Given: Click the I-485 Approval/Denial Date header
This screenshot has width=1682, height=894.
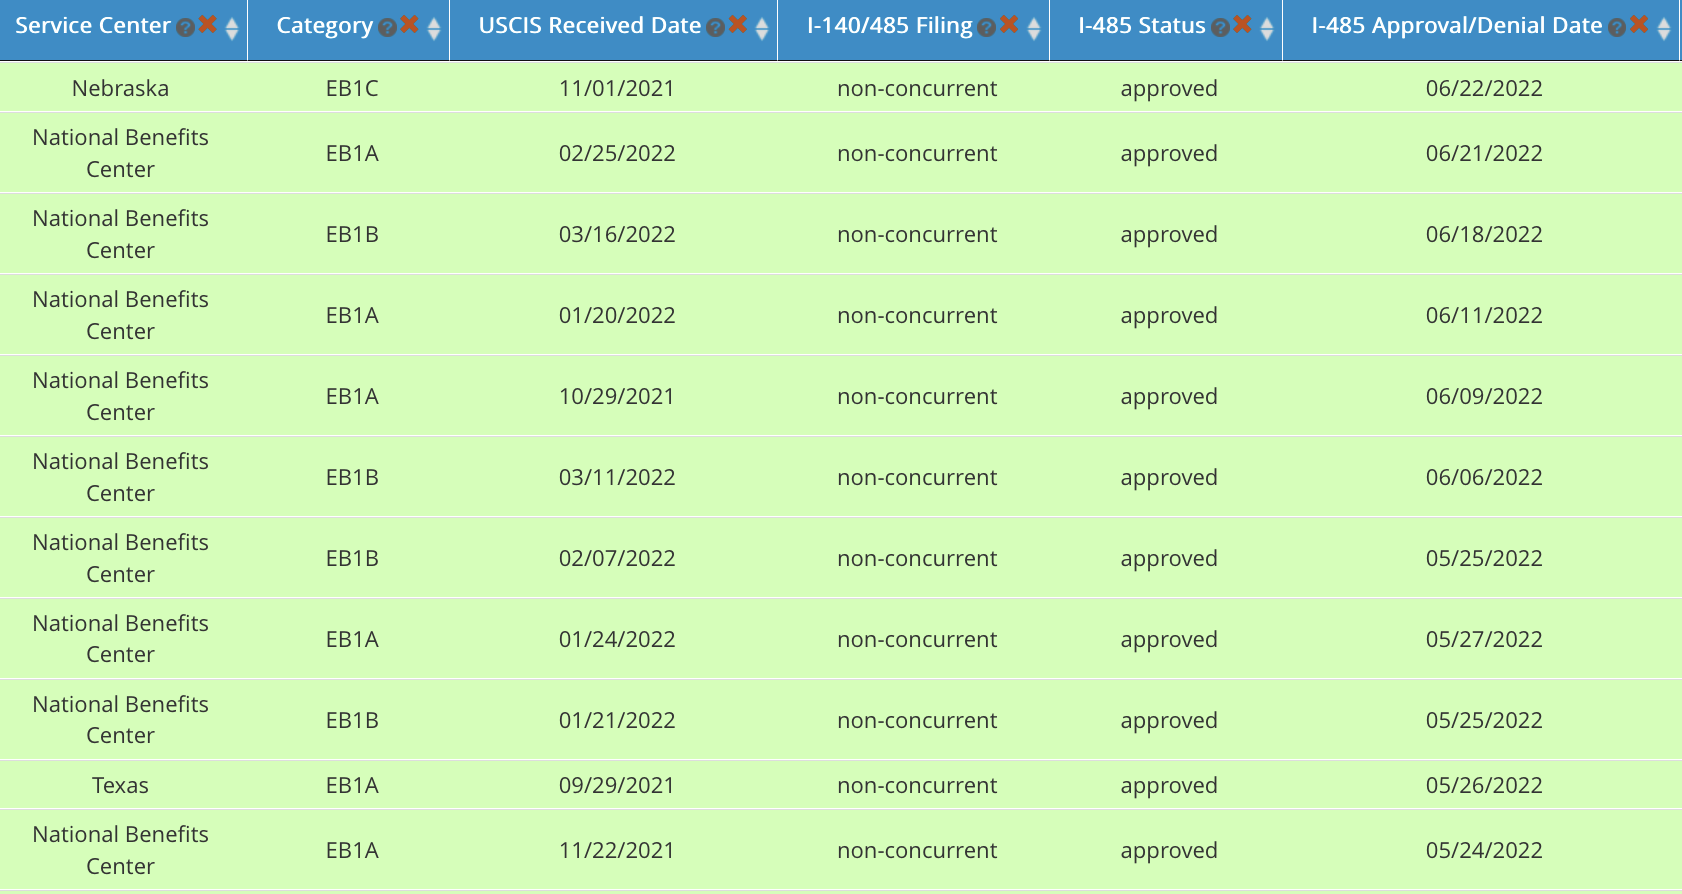Looking at the screenshot, I should [x=1457, y=26].
